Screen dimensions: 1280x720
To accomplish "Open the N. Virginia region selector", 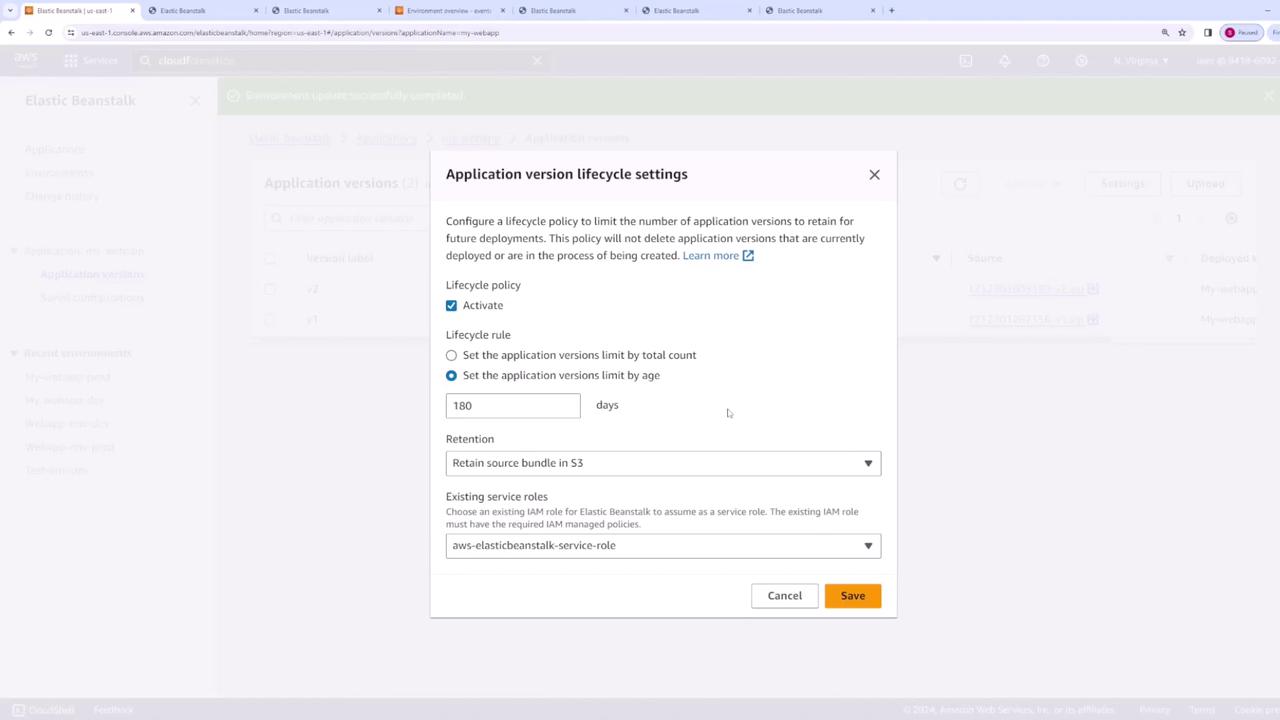I will point(1140,61).
